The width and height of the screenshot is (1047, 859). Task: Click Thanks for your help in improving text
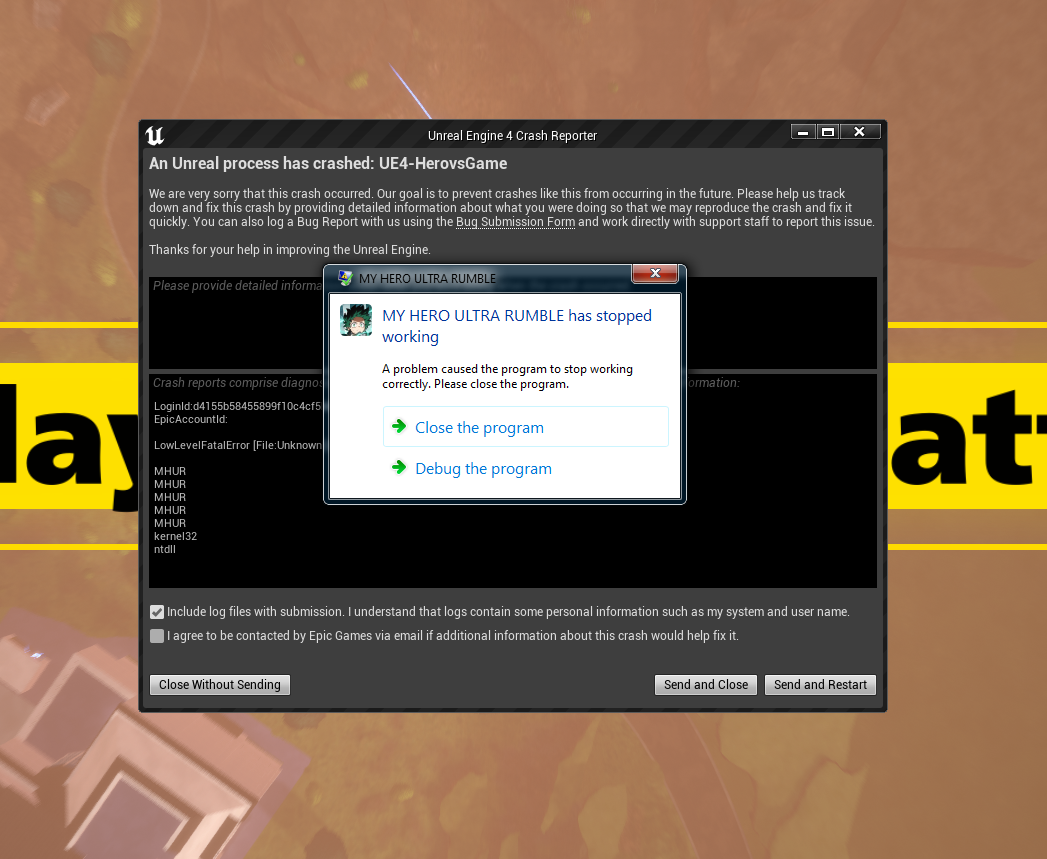tap(290, 250)
